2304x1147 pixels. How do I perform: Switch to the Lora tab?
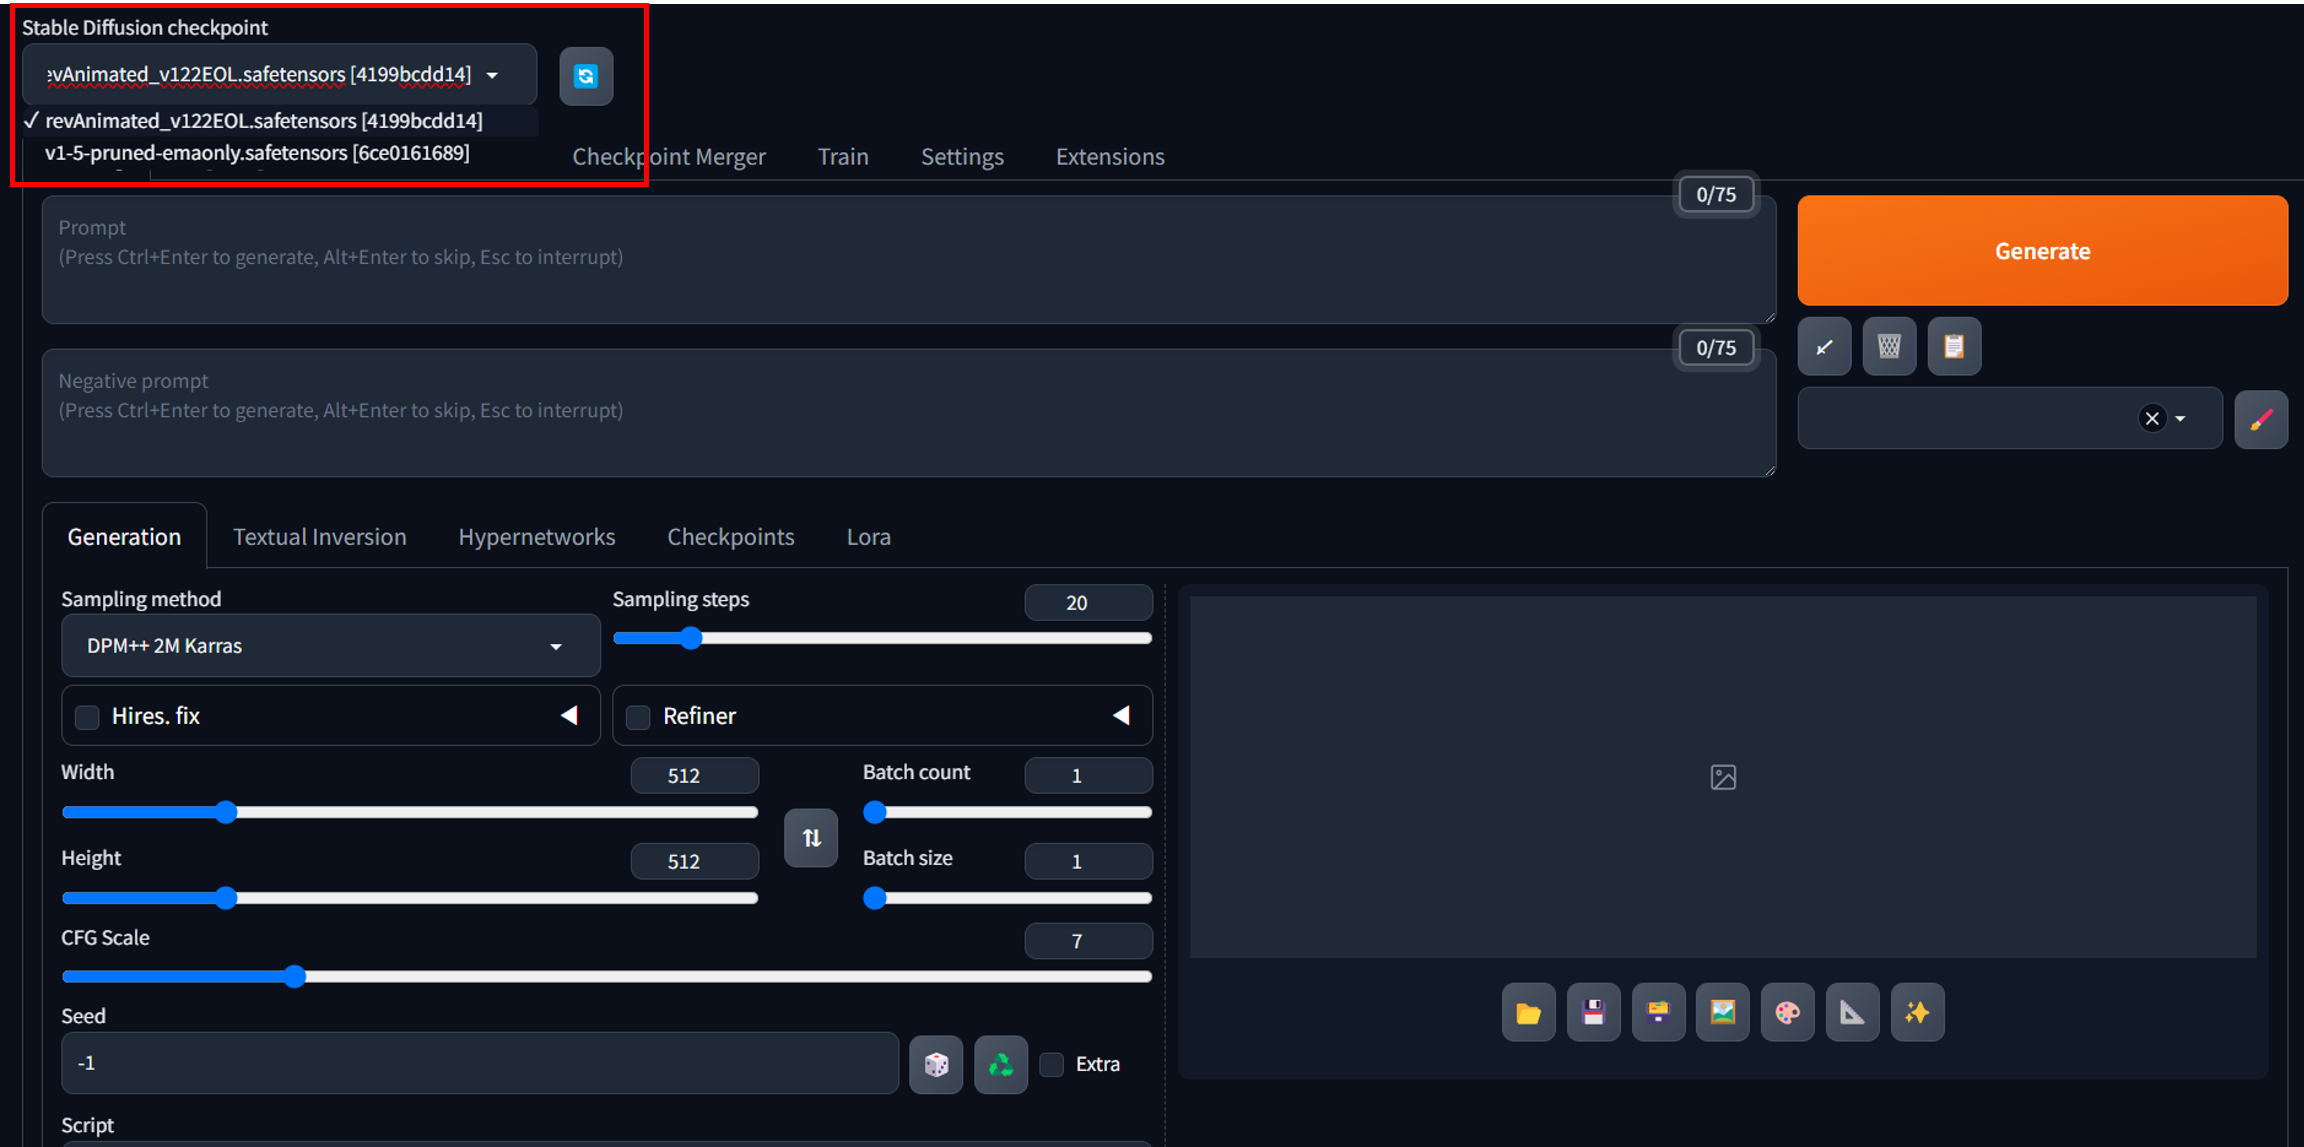click(x=869, y=537)
